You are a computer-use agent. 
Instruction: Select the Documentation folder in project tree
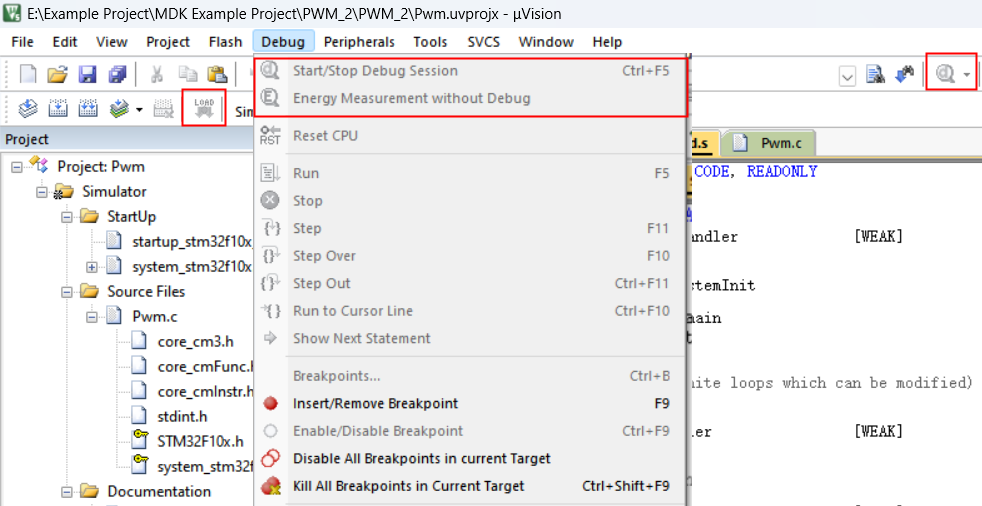(159, 492)
